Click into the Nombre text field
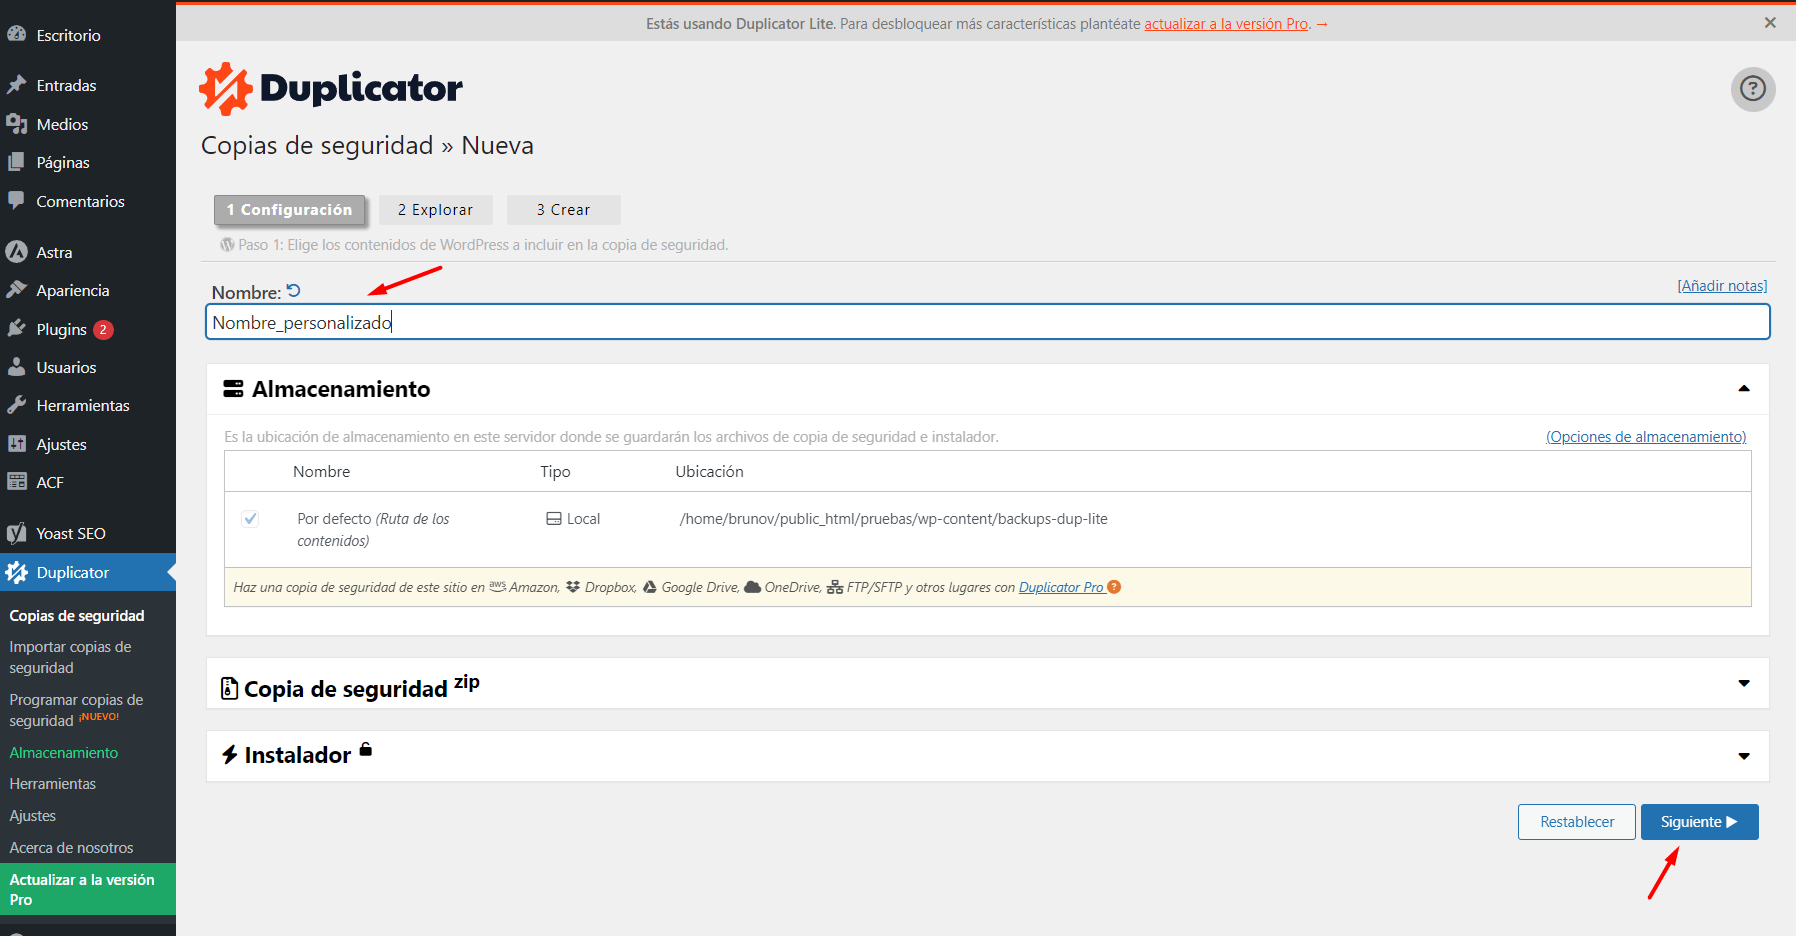This screenshot has height=936, width=1796. tap(988, 322)
